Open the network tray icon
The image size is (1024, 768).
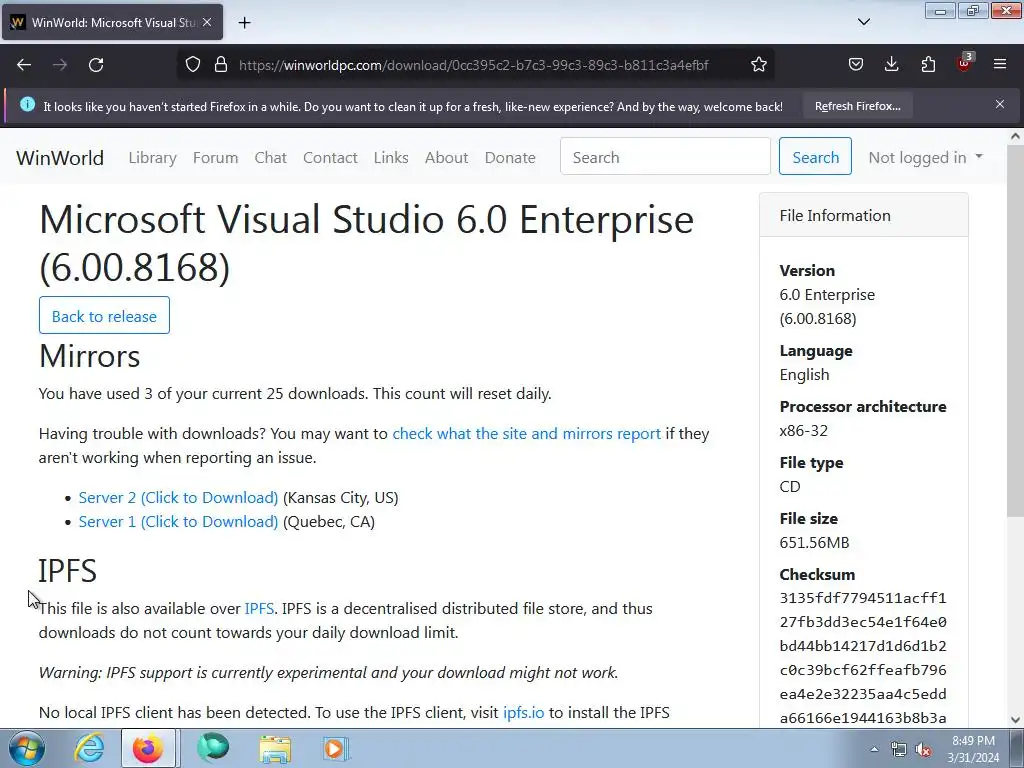tap(899, 750)
